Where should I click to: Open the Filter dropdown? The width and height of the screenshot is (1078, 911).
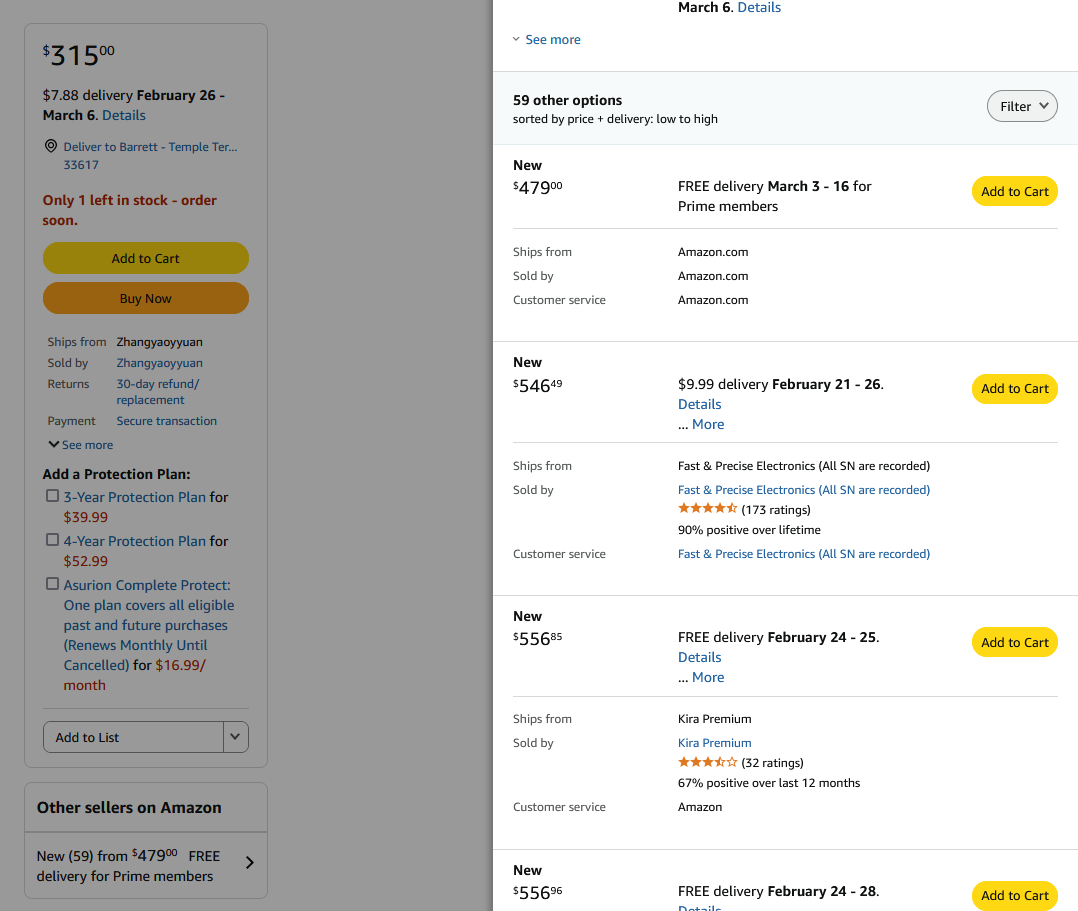point(1021,106)
